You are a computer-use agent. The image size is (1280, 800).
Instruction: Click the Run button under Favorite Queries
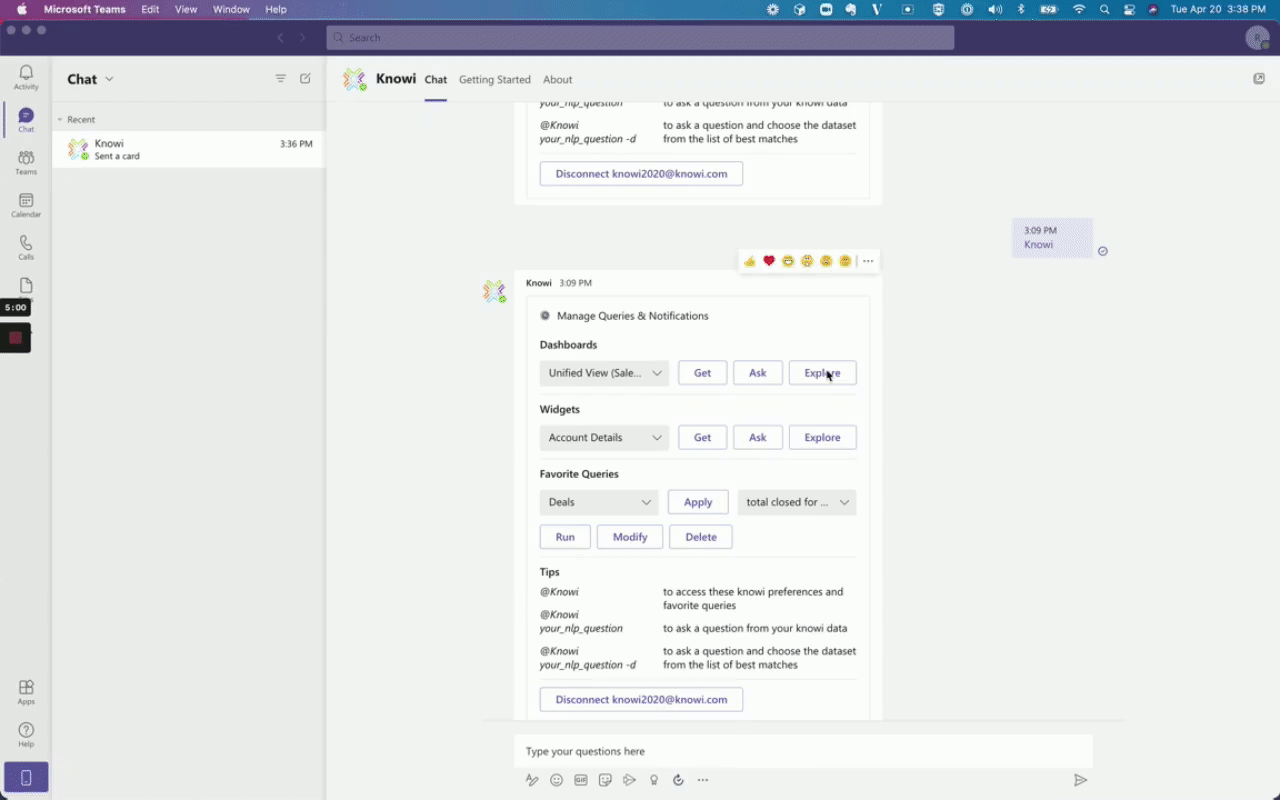pyautogui.click(x=565, y=537)
